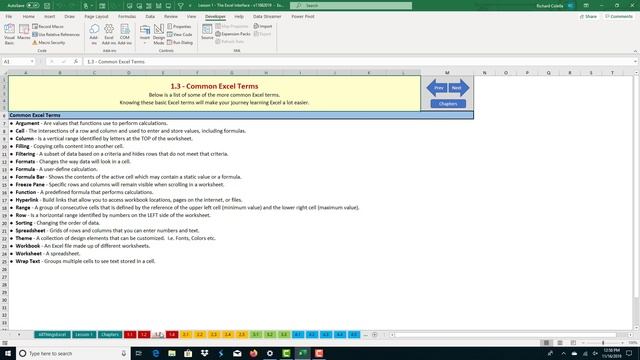Open COM Add-ins dialog
This screenshot has width=640, height=360.
[125, 34]
